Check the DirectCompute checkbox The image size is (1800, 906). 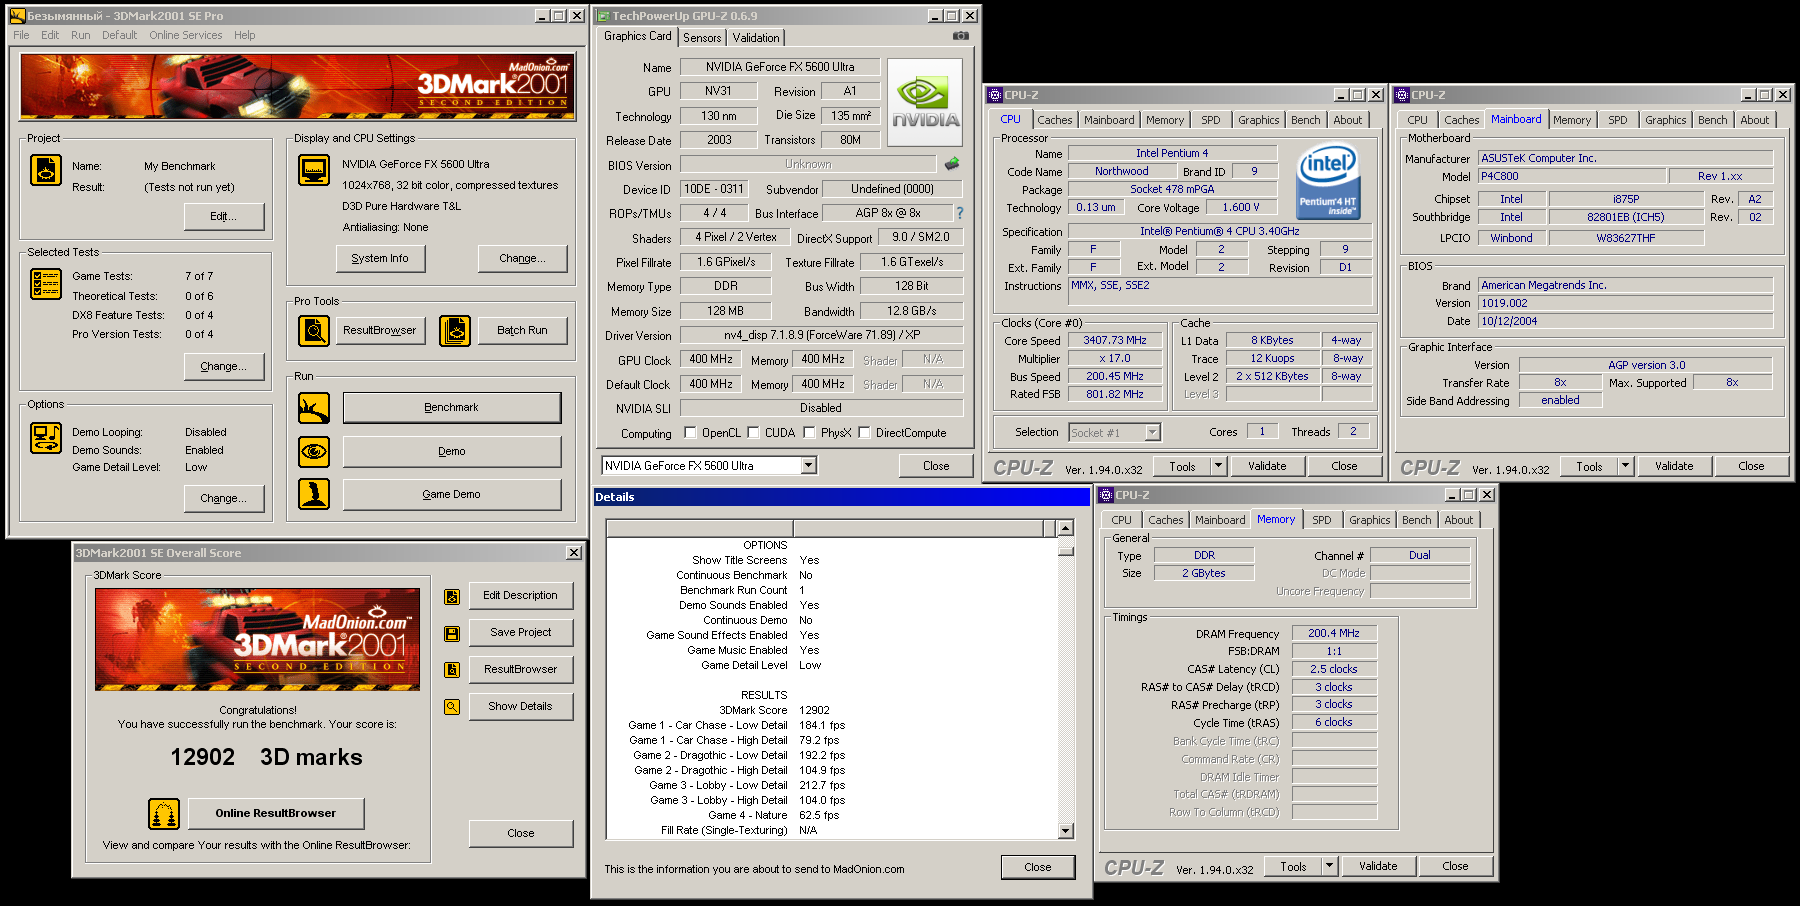click(864, 433)
